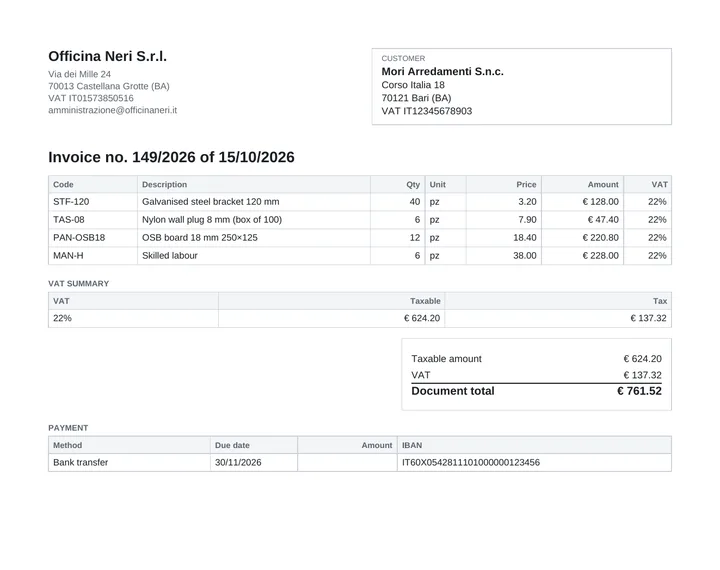Screen dimensions: 720x570
Task: Click the Skilled labour description
Action: (169, 255)
